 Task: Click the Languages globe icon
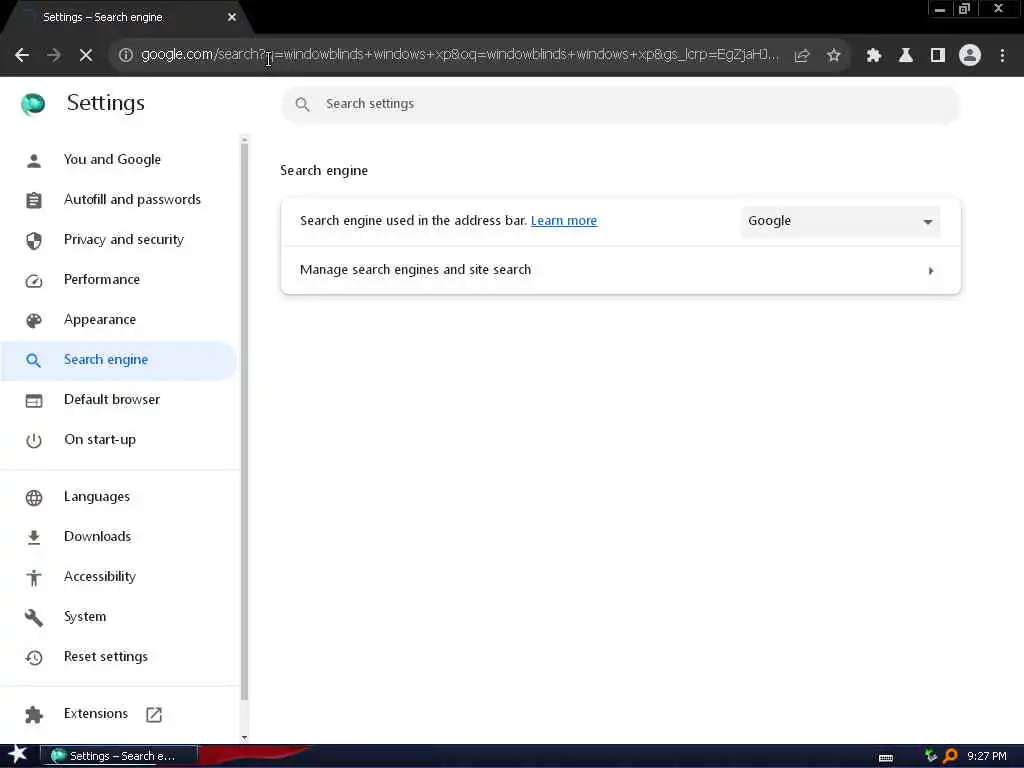coord(34,498)
